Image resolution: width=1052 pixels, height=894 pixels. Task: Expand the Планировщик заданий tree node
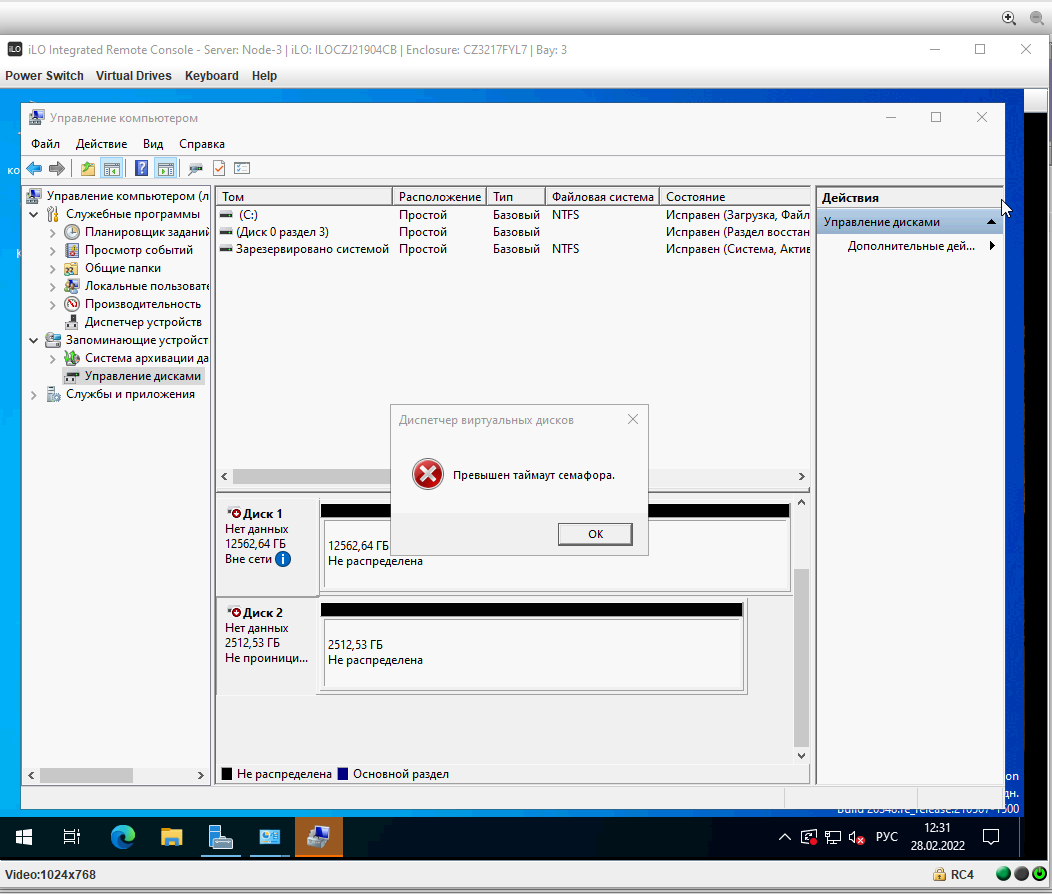(x=52, y=233)
